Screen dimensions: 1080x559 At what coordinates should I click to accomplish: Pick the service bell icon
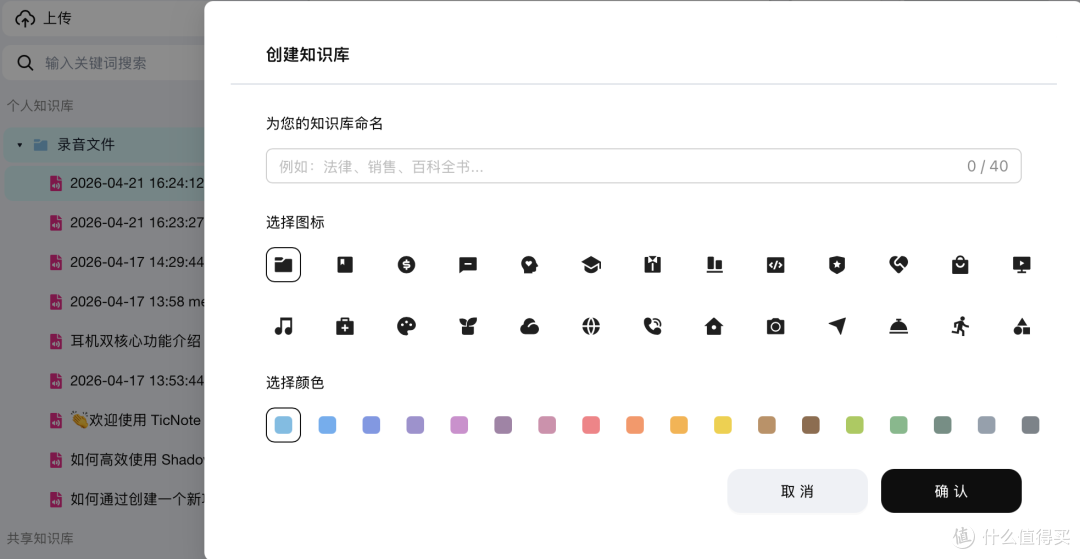[898, 326]
